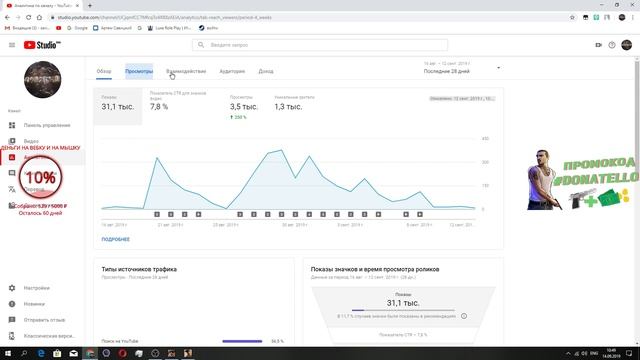
Task: Click the YouTube Studio logo
Action: coord(42,45)
